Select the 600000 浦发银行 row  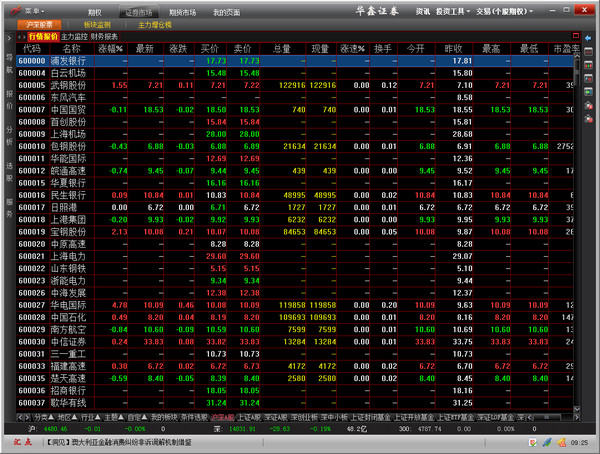(295, 61)
